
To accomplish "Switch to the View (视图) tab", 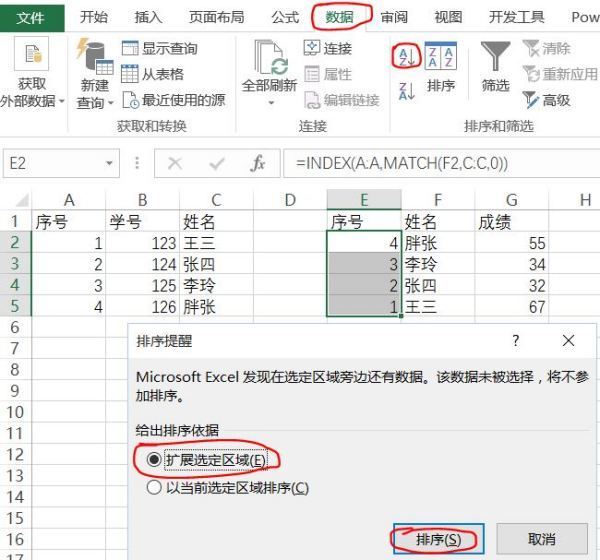I will point(448,17).
